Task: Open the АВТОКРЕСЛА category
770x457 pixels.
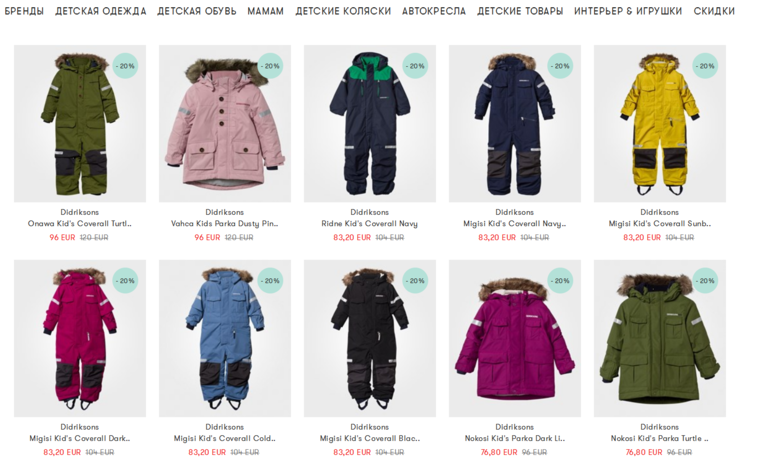Action: 434,11
